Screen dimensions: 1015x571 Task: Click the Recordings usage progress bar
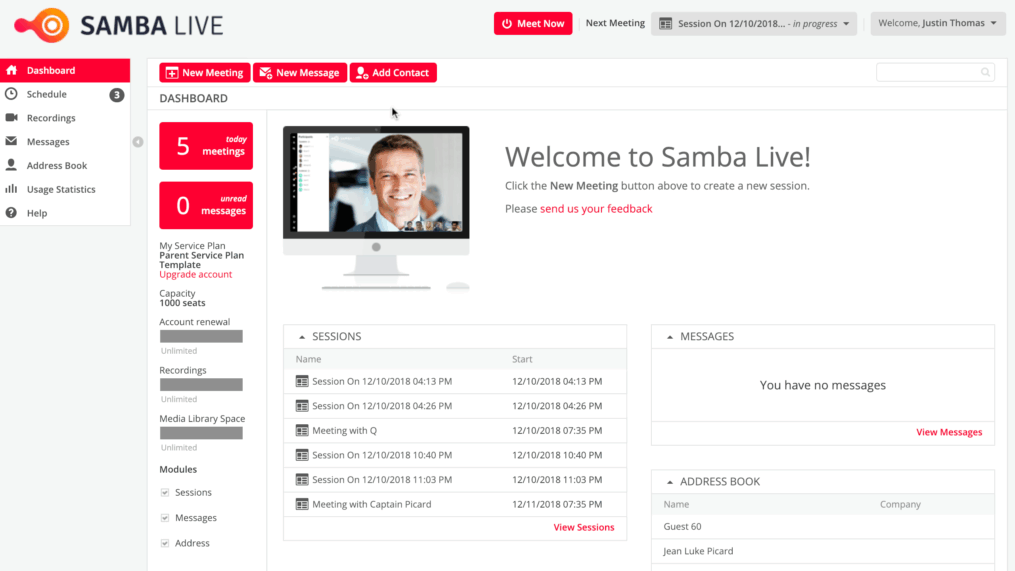201,385
